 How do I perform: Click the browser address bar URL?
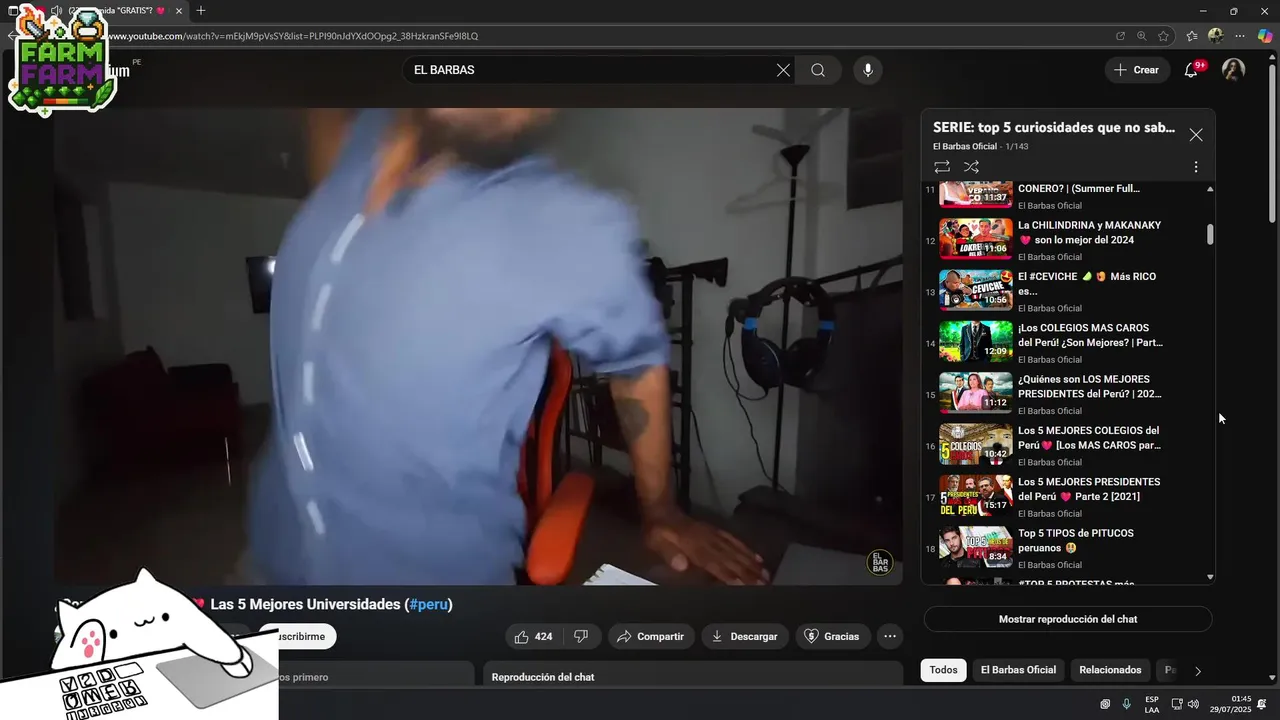click(x=294, y=36)
